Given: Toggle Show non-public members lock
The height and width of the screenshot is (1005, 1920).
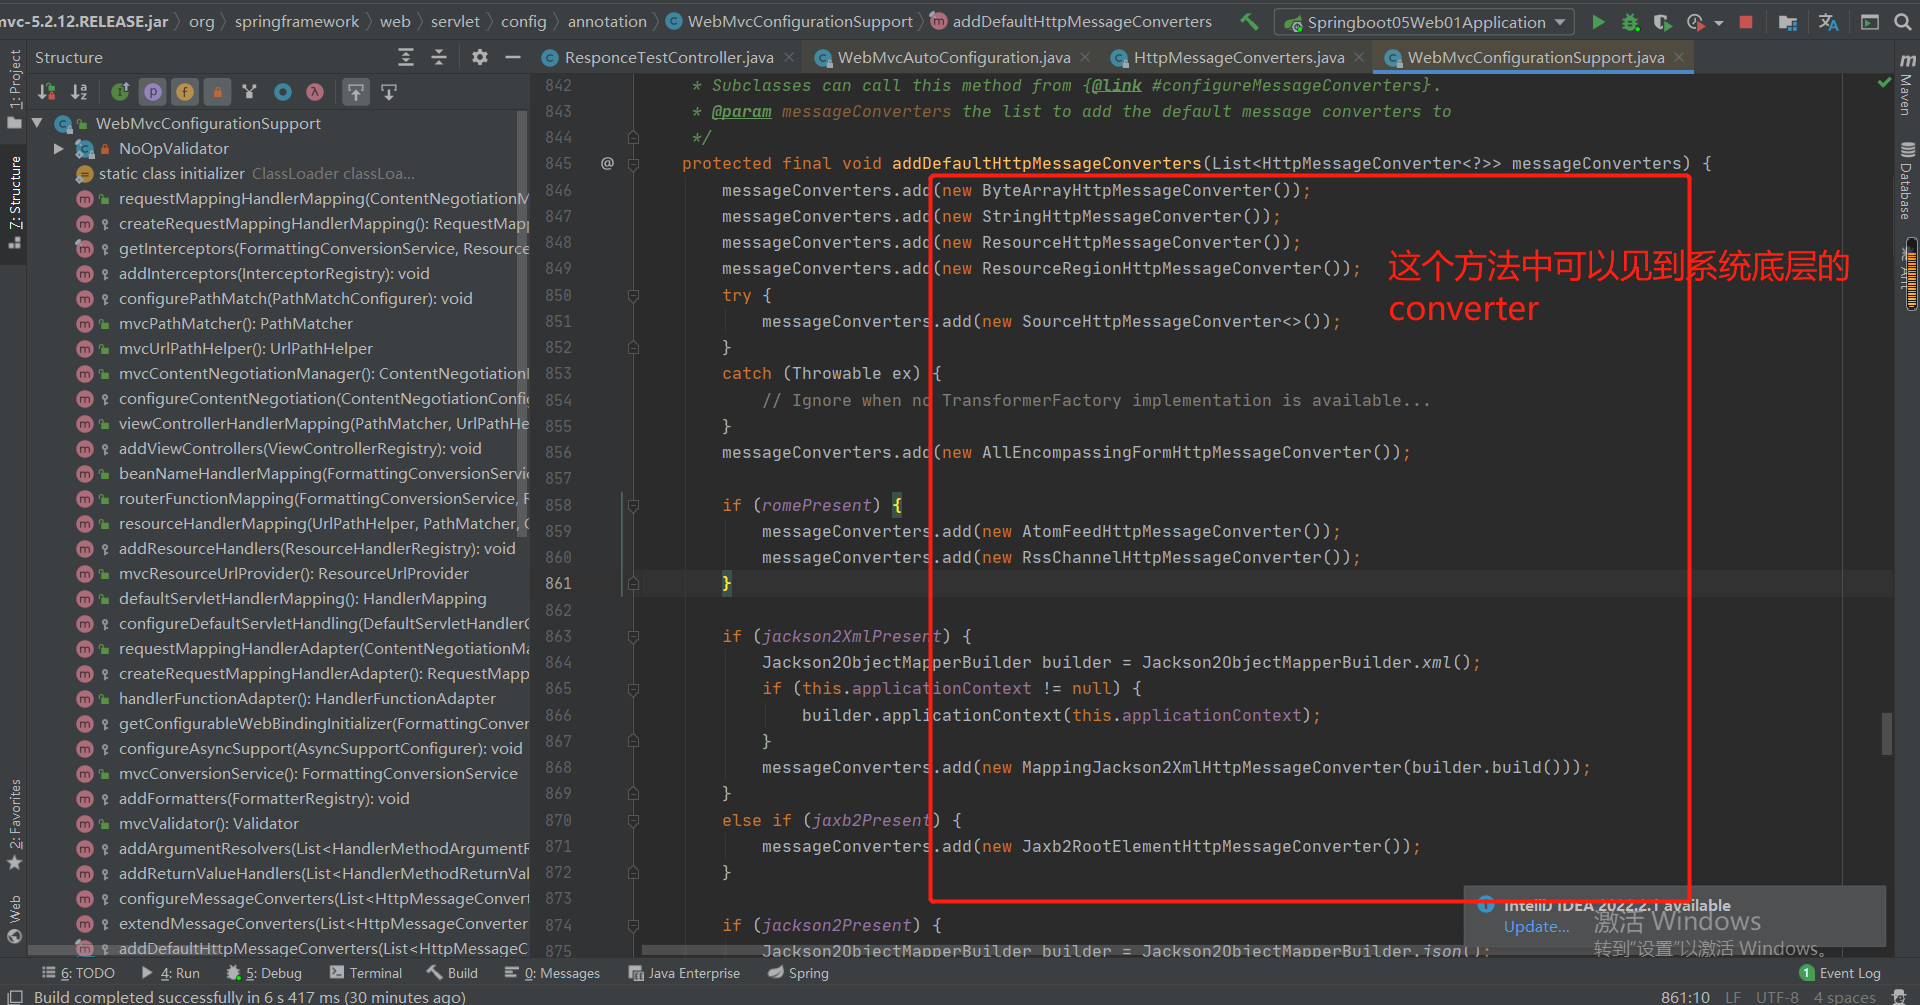Looking at the screenshot, I should [x=217, y=92].
